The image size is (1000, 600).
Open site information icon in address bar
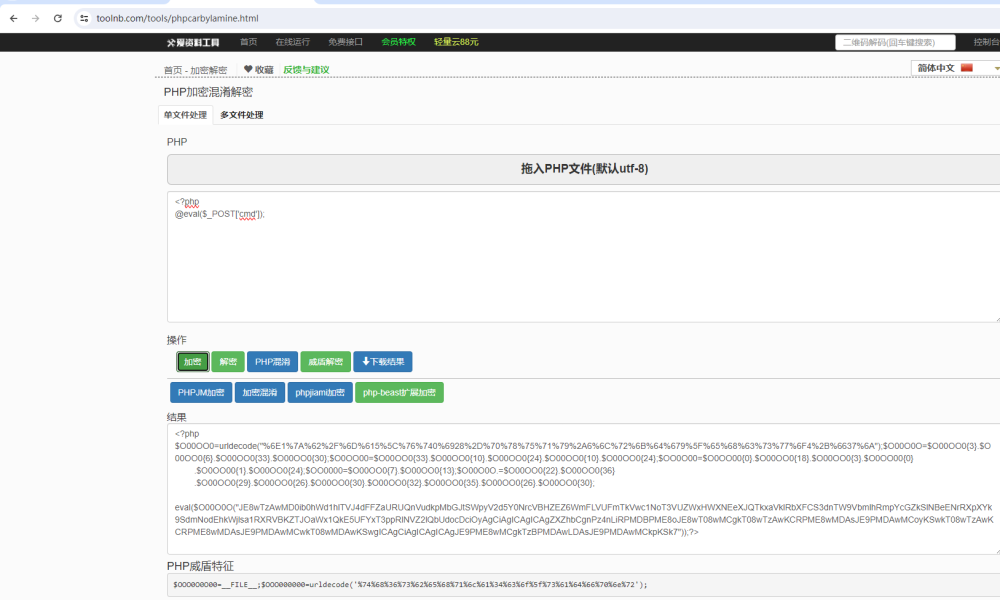[84, 18]
